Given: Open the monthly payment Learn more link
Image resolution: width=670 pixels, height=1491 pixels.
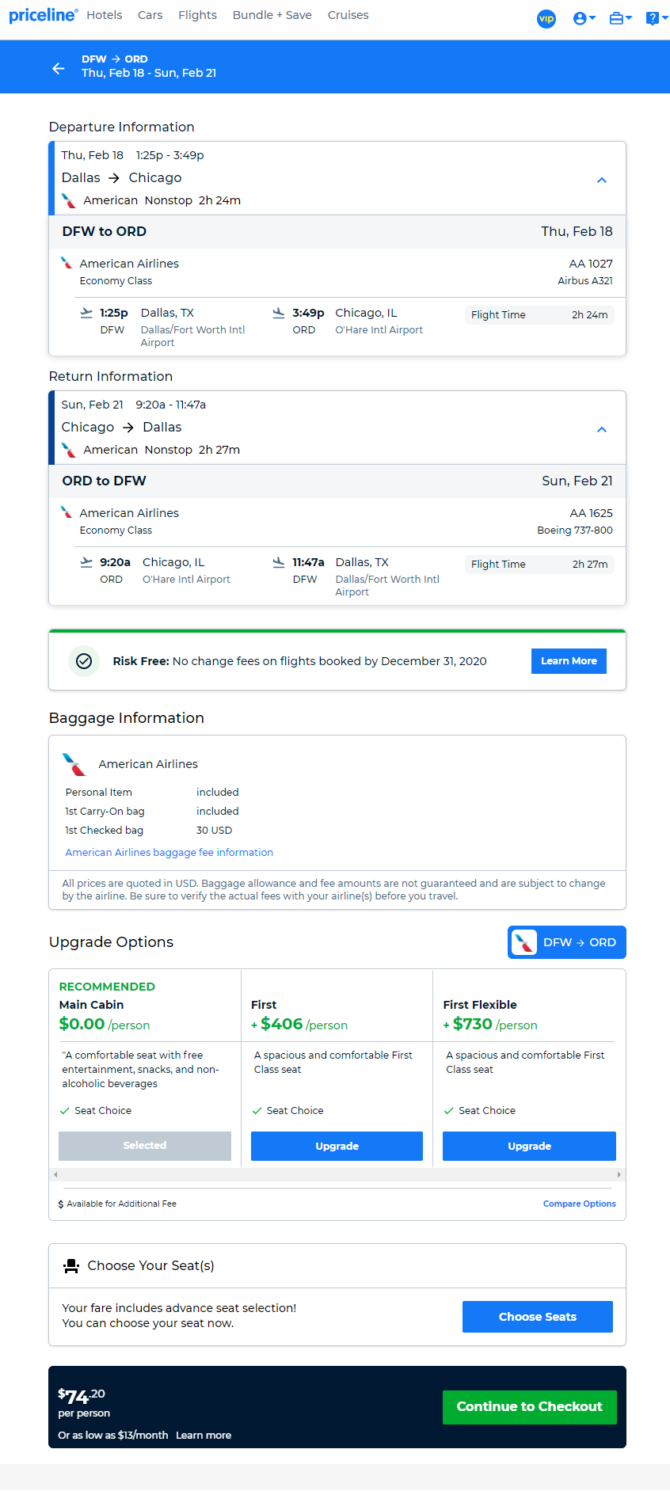Looking at the screenshot, I should click(x=204, y=1435).
